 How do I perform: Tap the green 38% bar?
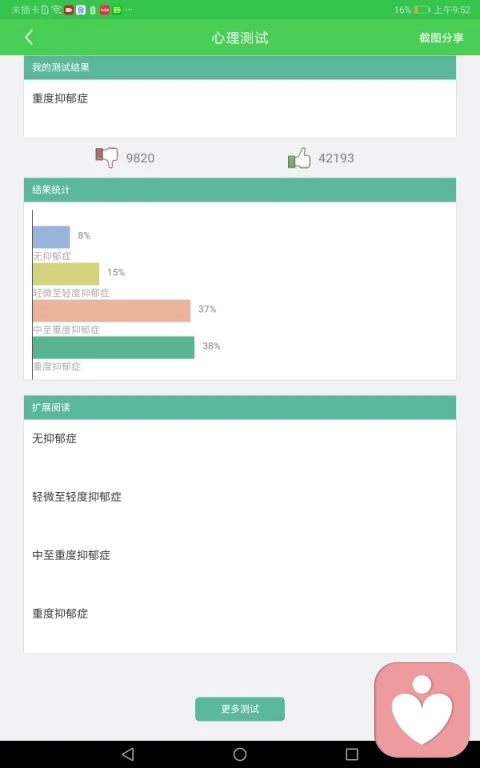pos(114,347)
